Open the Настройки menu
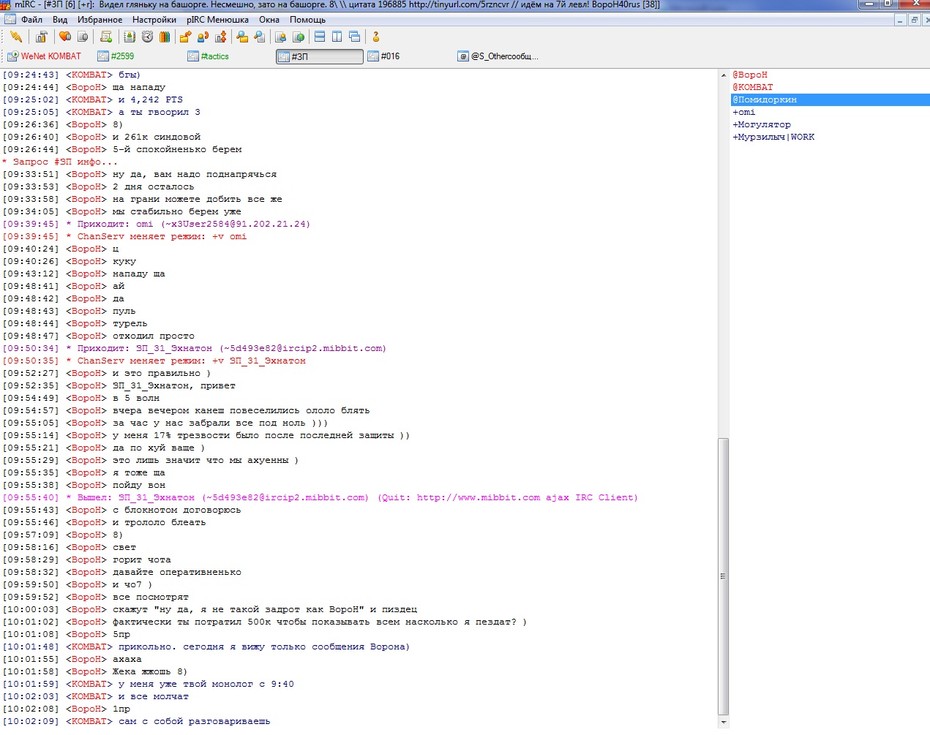 pos(154,20)
